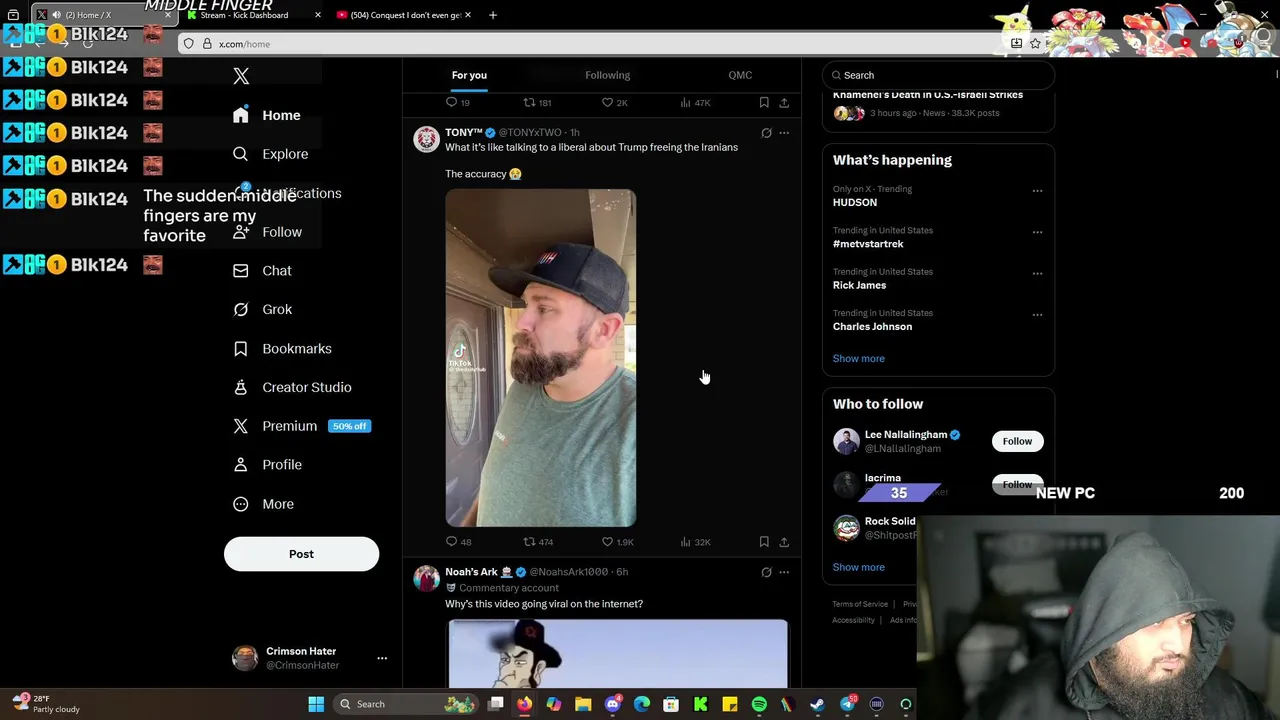Image resolution: width=1280 pixels, height=720 pixels.
Task: Open Steam from the taskbar
Action: click(817, 704)
